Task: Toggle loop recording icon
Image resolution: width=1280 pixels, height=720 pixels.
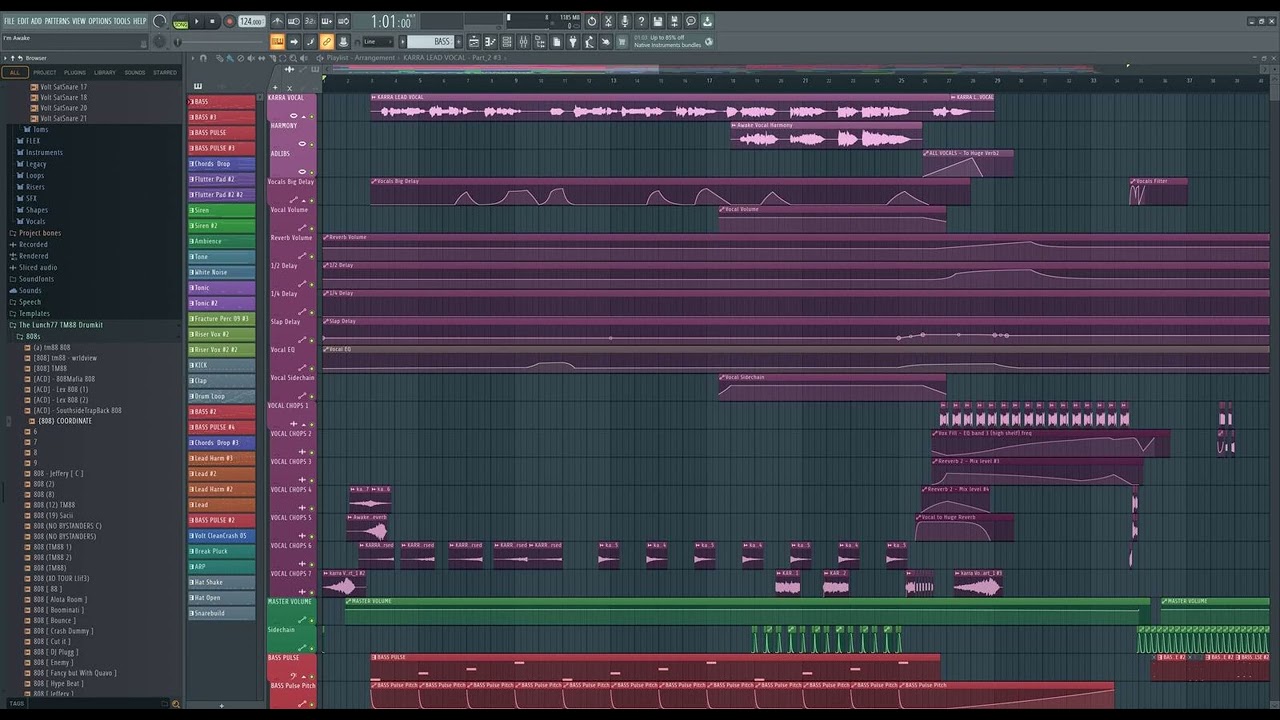Action: [x=343, y=21]
